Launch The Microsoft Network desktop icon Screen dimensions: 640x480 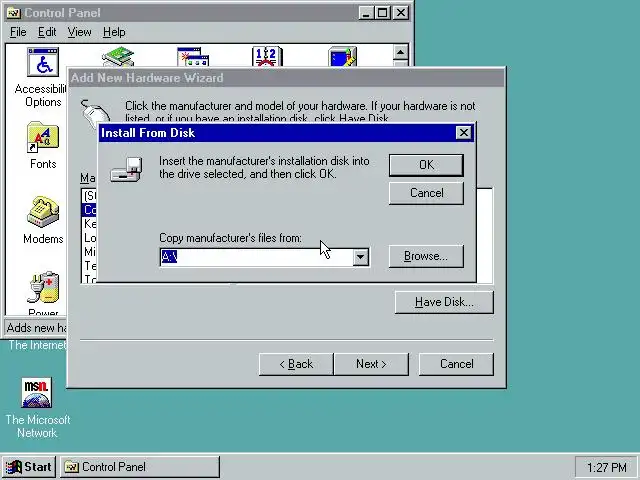pyautogui.click(x=37, y=393)
